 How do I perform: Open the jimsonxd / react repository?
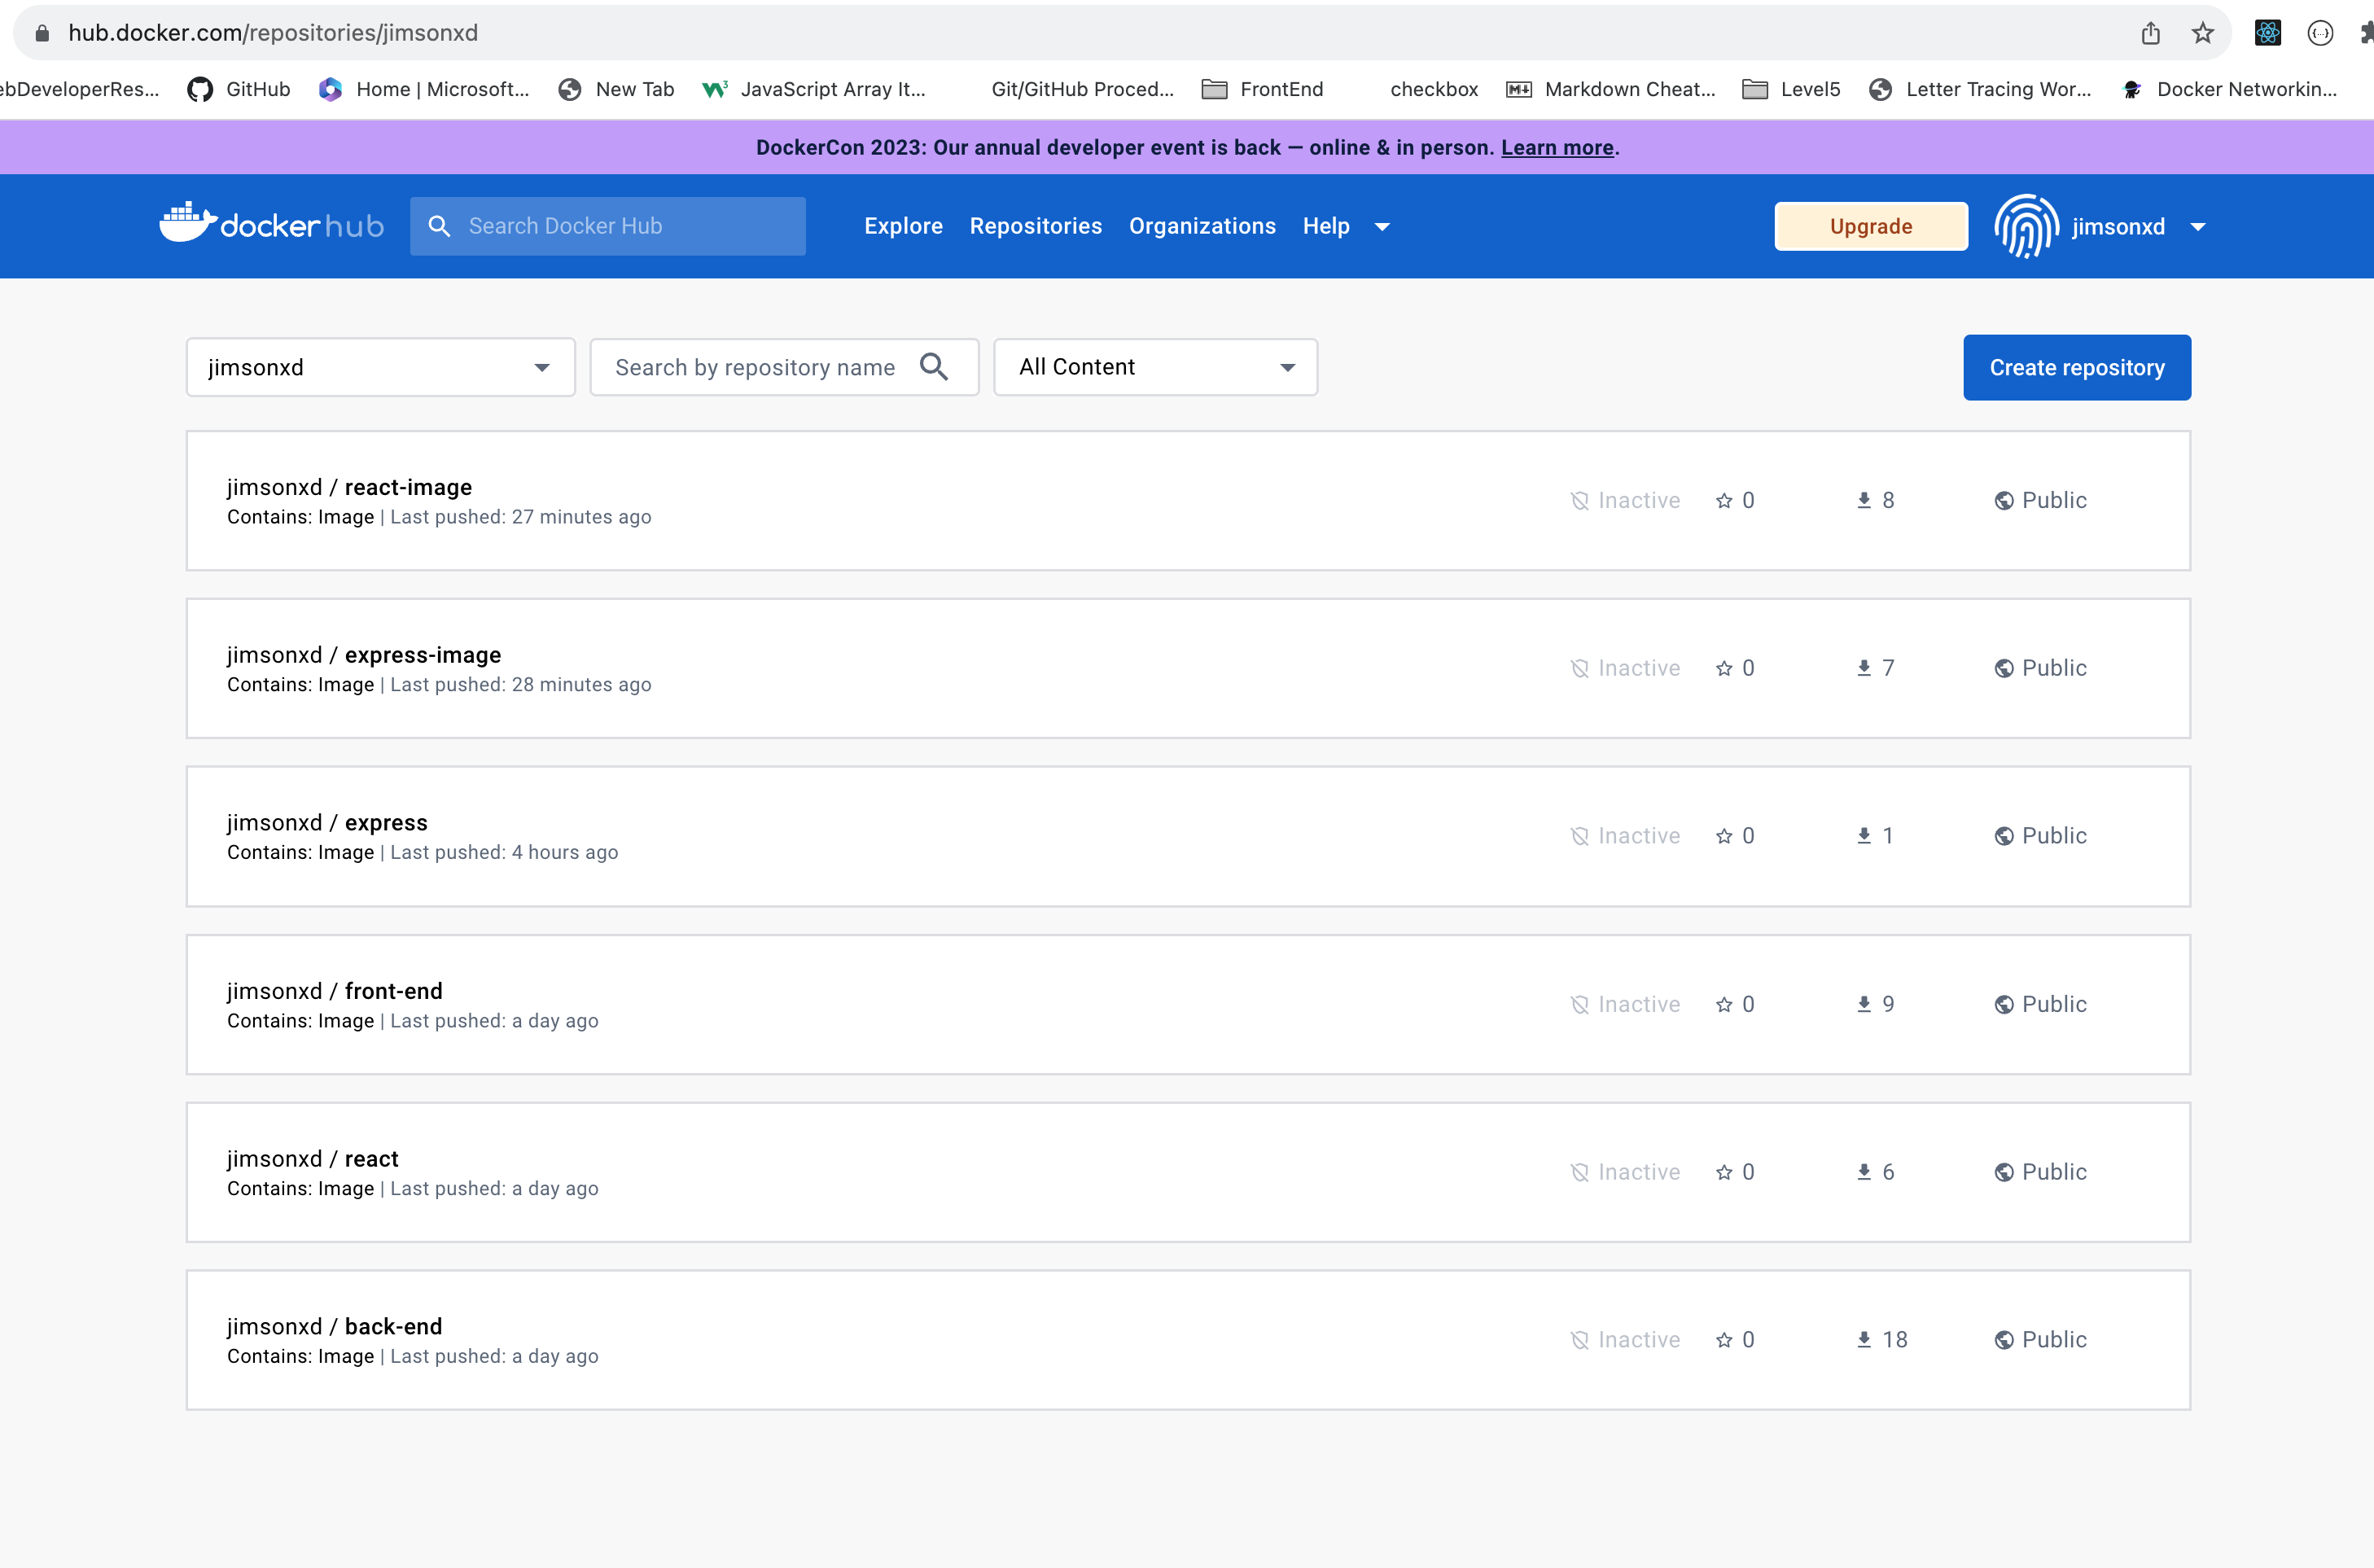point(312,1159)
